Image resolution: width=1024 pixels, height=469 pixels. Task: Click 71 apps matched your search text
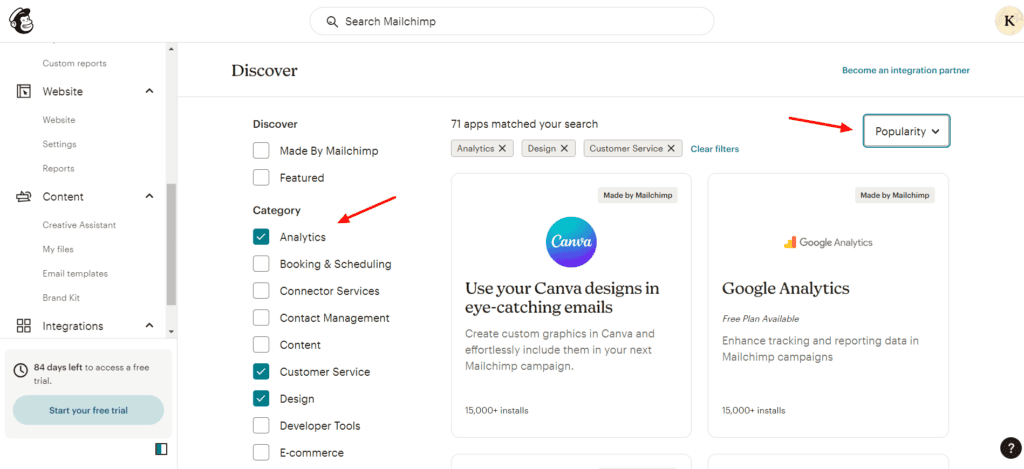[524, 124]
